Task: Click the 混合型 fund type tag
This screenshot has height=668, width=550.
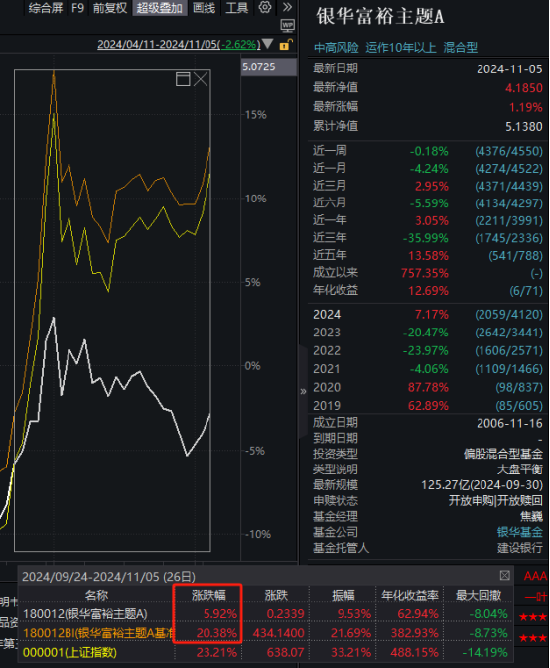Action: (460, 47)
